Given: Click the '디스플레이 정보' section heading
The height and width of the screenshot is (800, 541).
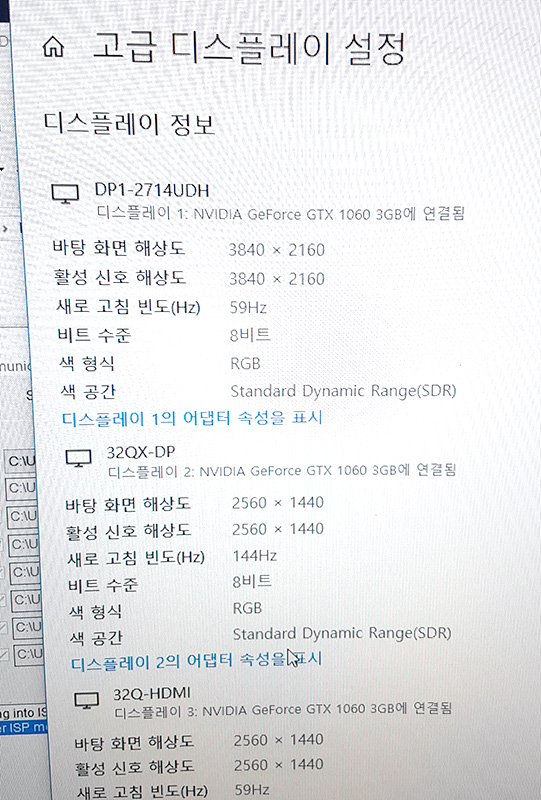Looking at the screenshot, I should click(129, 124).
